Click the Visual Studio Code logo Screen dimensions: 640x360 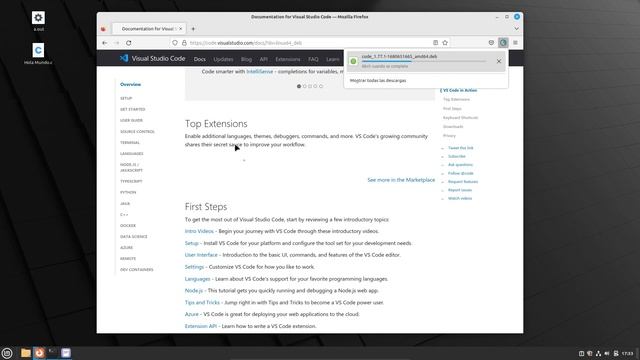[x=152, y=58]
